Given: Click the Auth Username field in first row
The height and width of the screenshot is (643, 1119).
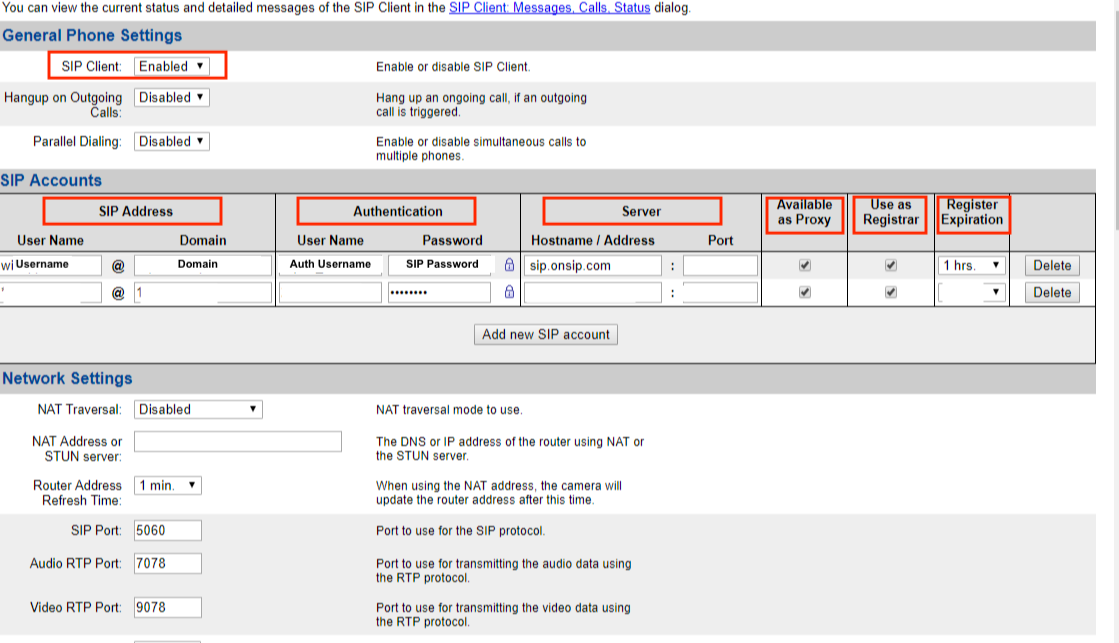Looking at the screenshot, I should point(330,265).
